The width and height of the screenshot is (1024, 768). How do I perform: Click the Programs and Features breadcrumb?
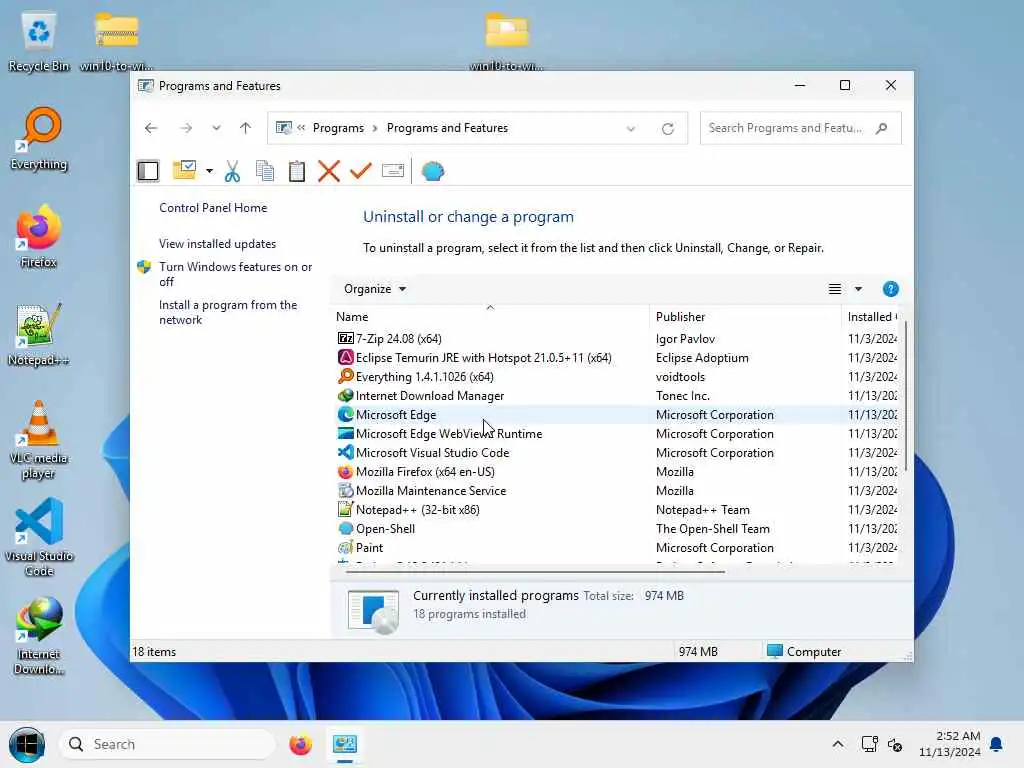coord(447,128)
